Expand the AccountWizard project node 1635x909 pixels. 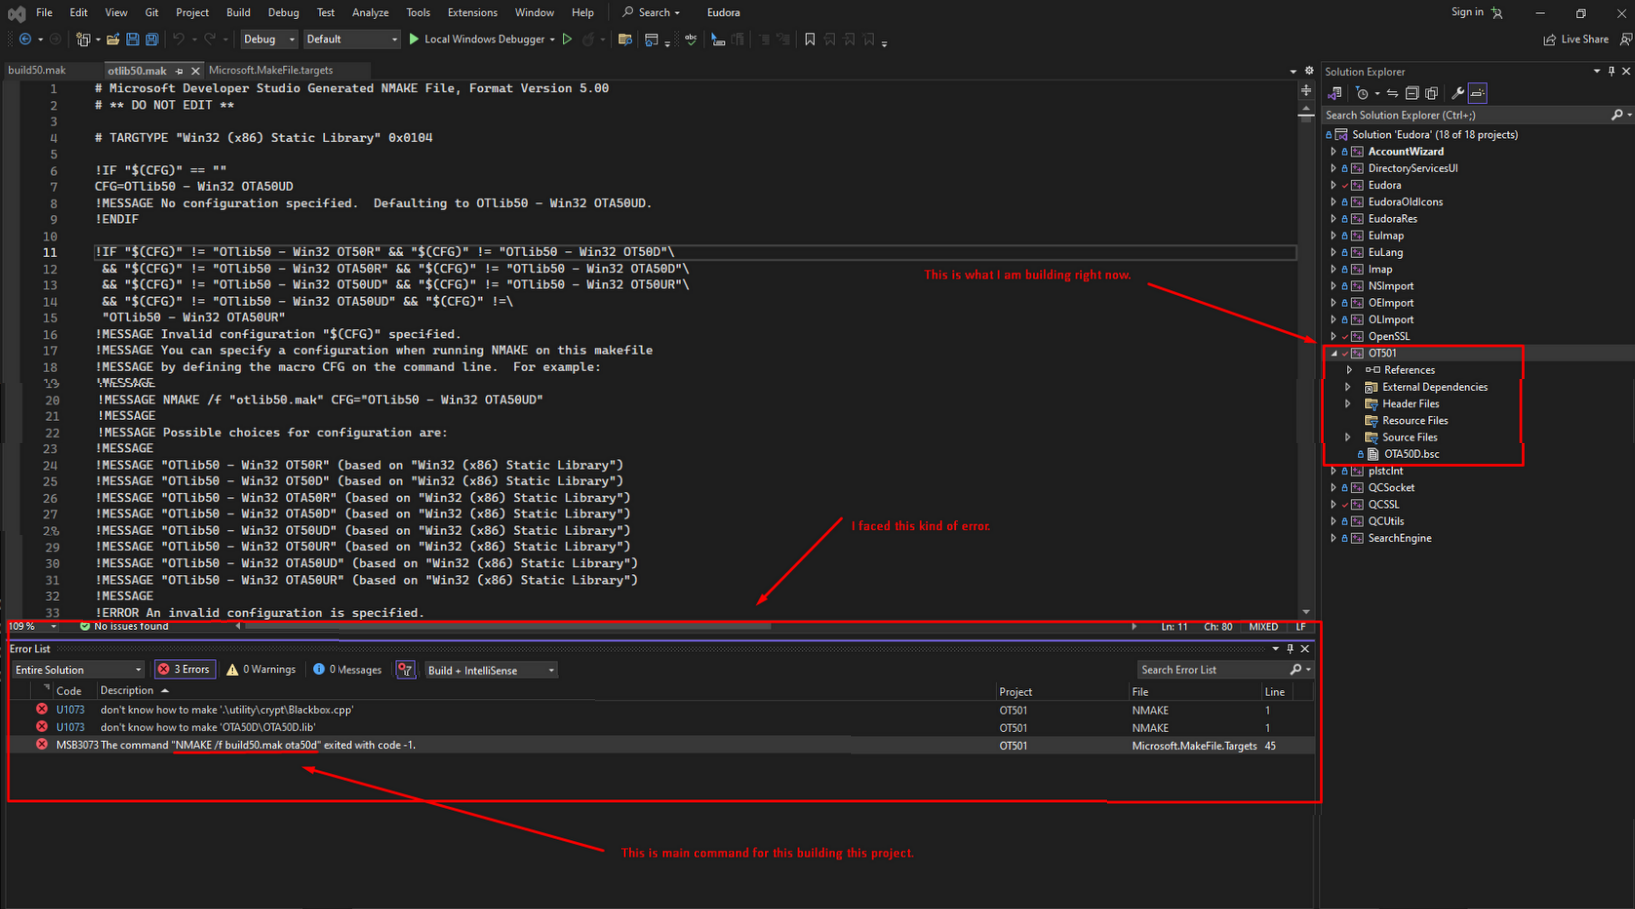tap(1333, 152)
